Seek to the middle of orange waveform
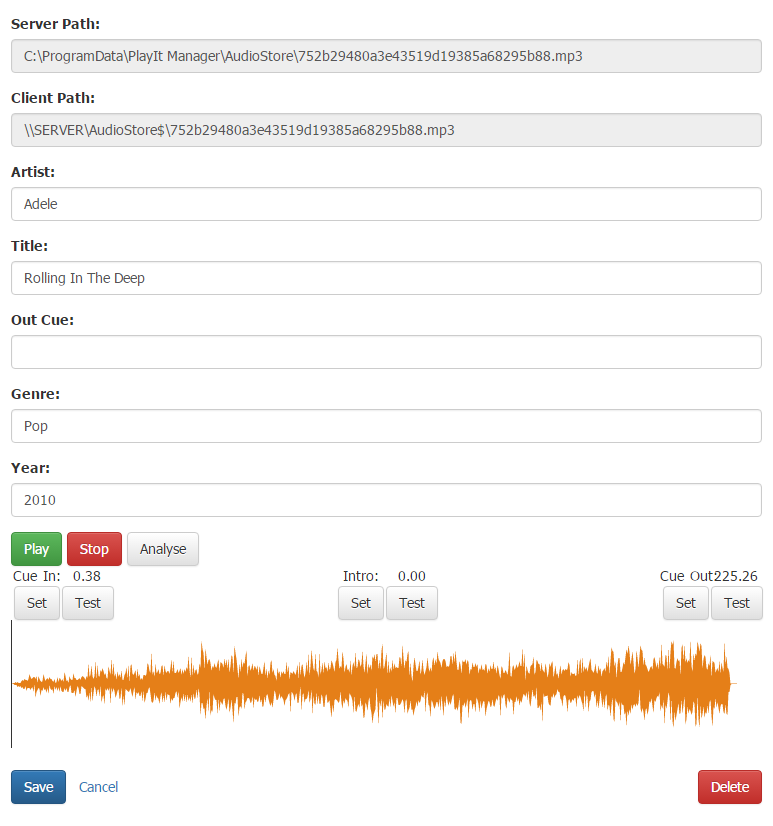 click(x=374, y=684)
